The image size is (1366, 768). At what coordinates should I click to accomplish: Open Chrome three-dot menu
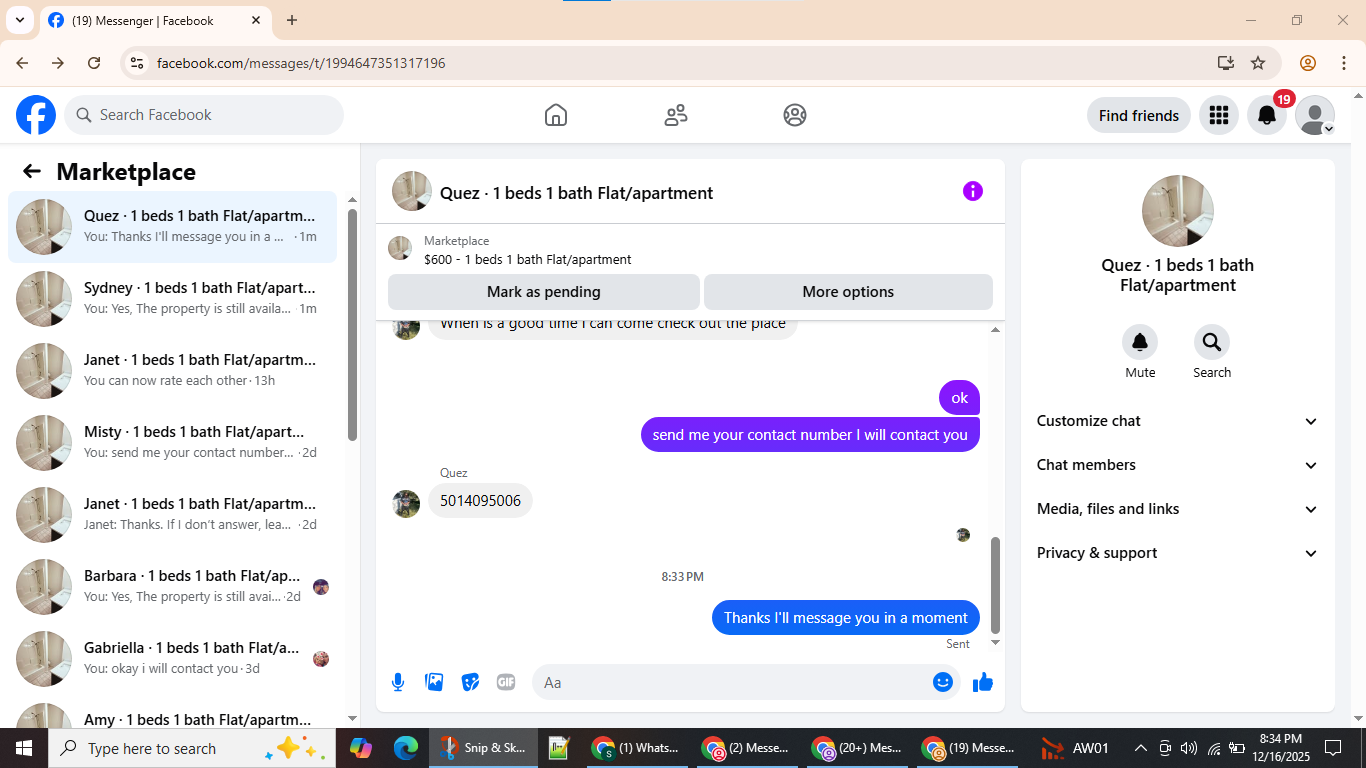1344,63
